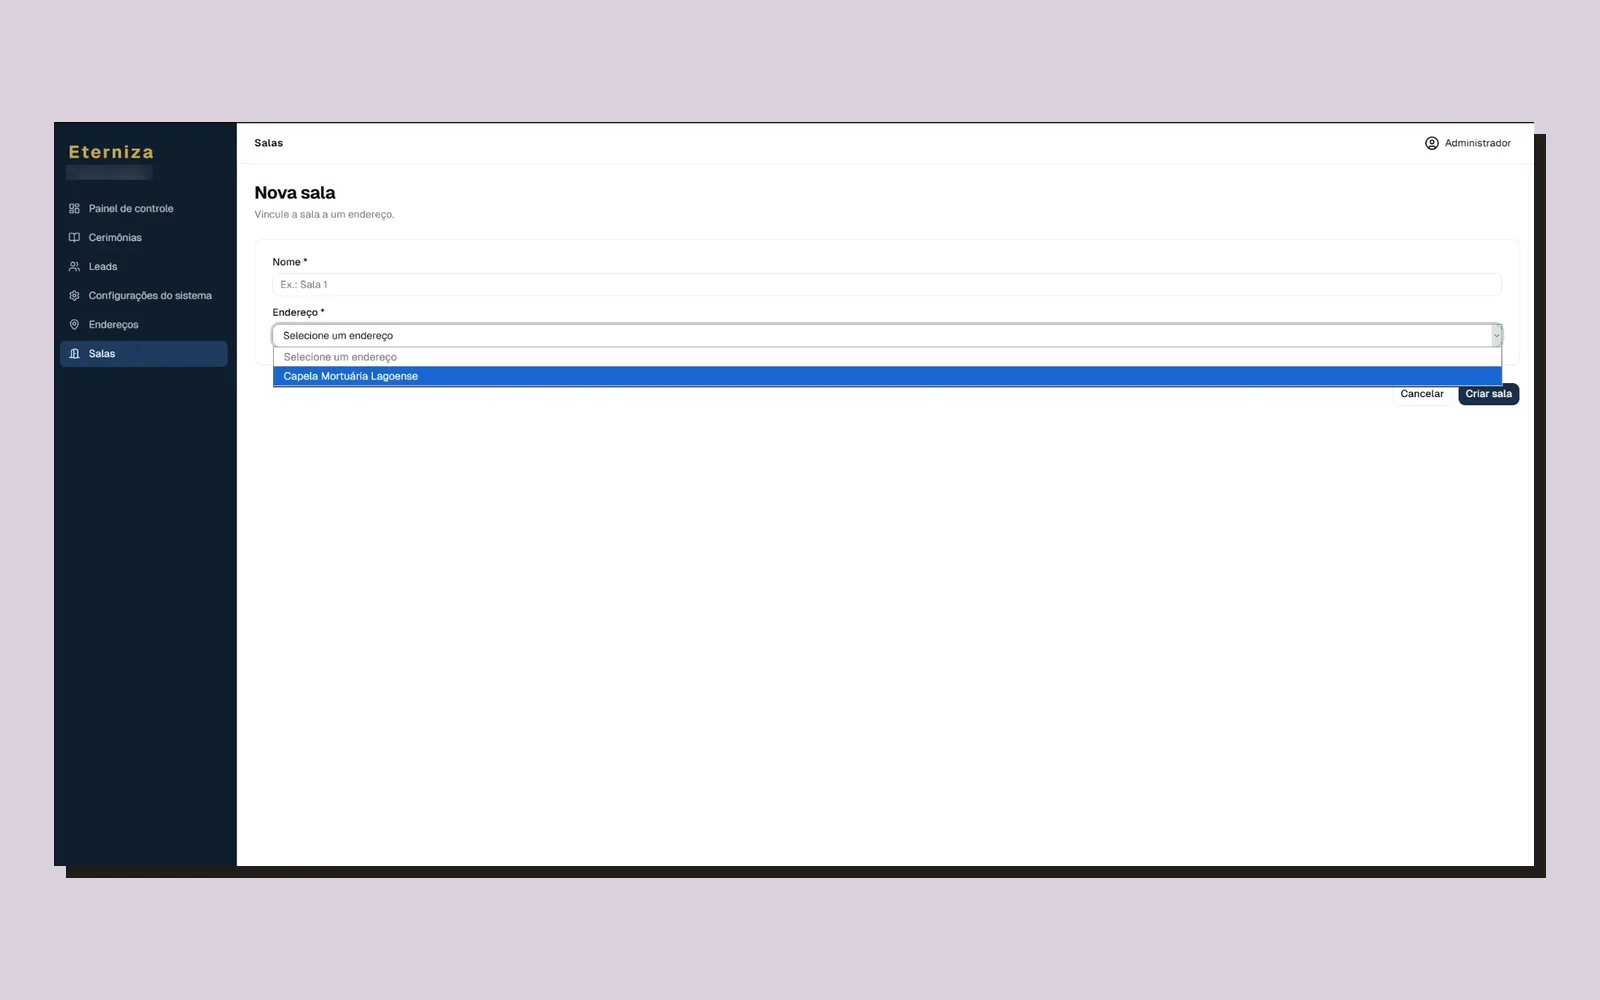Focus the Nome input field

coord(887,285)
